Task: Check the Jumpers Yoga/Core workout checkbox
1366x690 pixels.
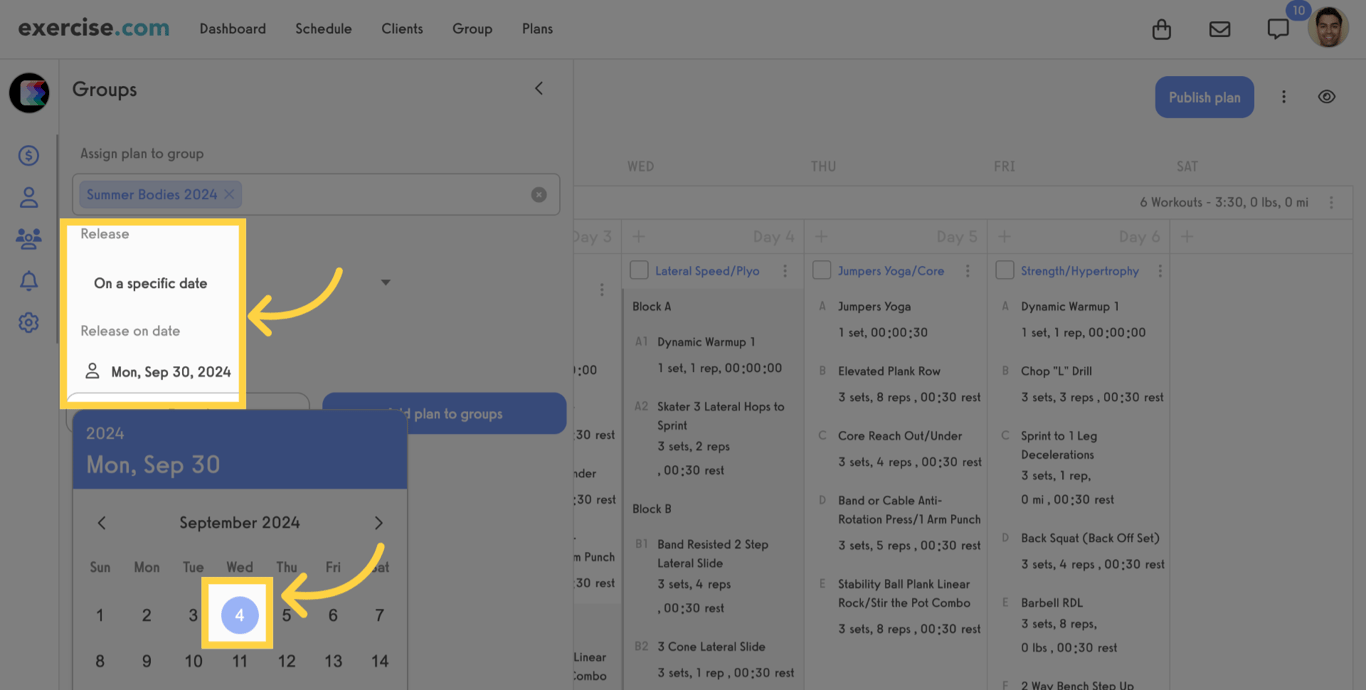Action: tap(822, 269)
